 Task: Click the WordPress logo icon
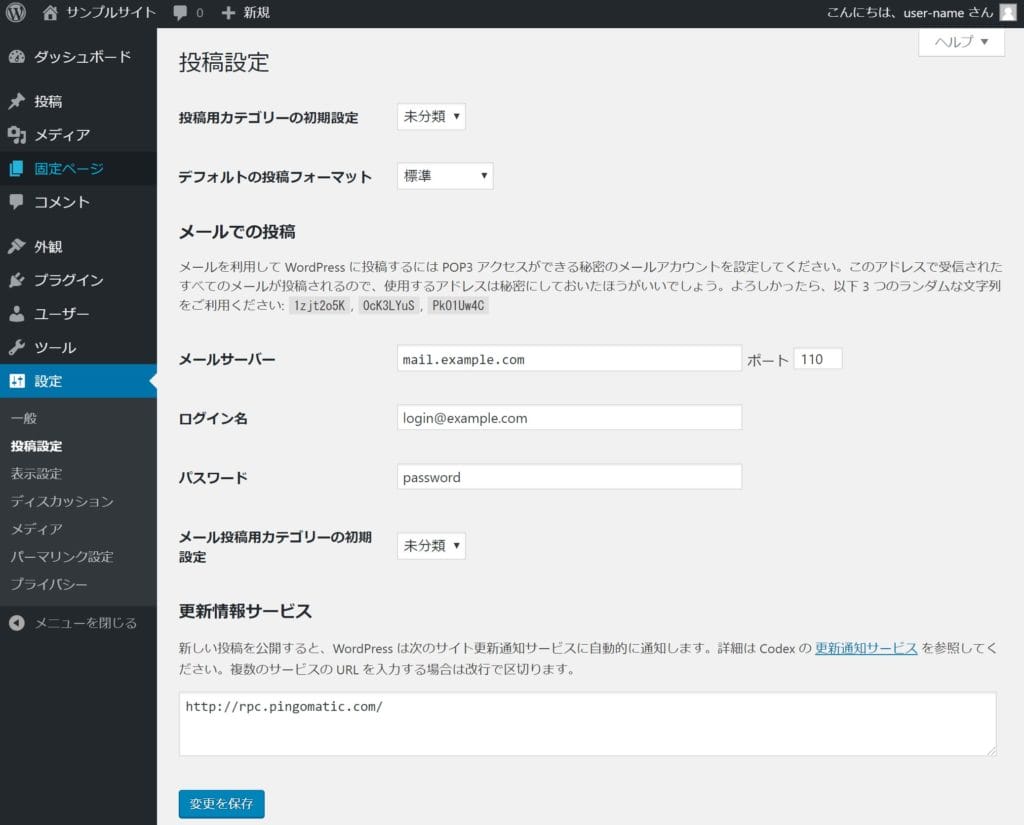(x=16, y=12)
